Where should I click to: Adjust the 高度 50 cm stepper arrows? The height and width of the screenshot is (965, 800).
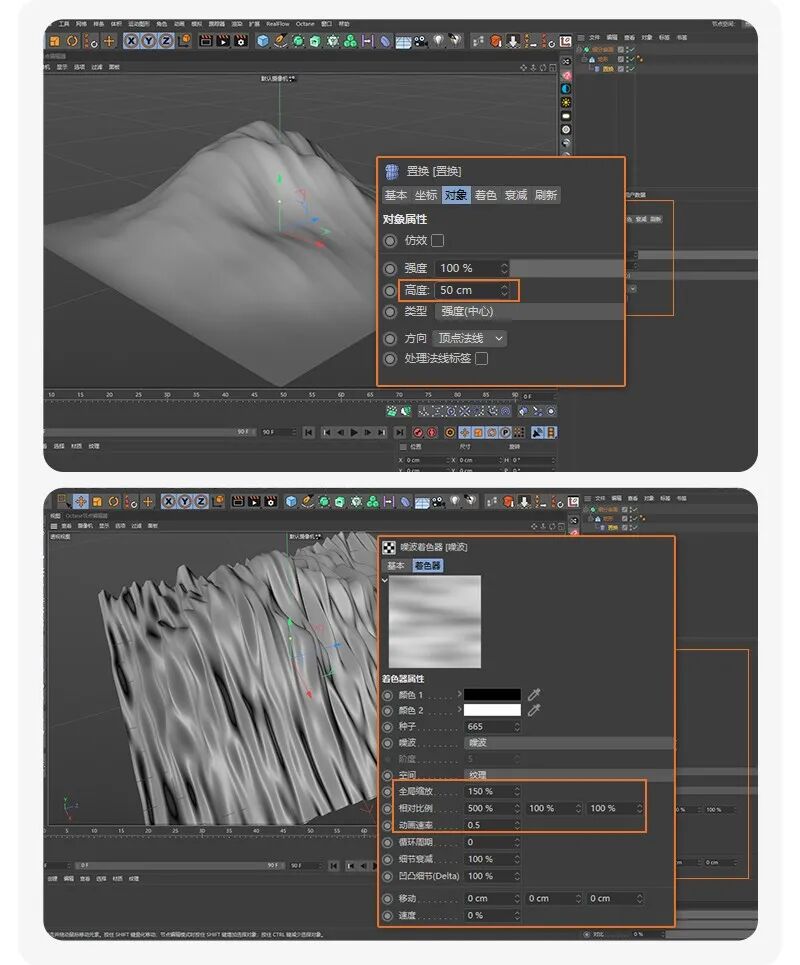point(504,290)
